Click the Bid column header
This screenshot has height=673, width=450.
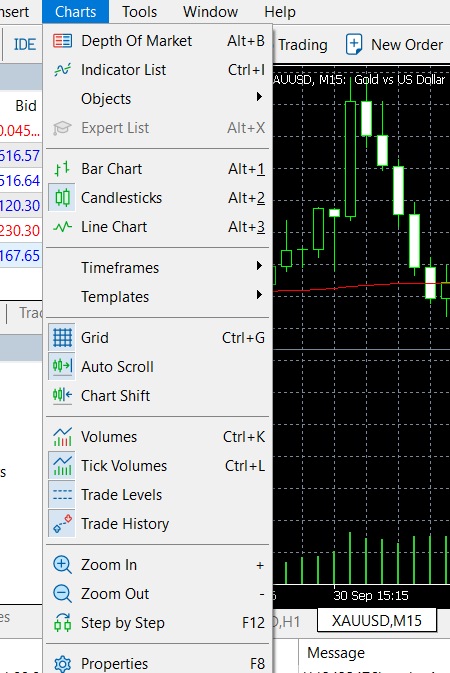(26, 106)
